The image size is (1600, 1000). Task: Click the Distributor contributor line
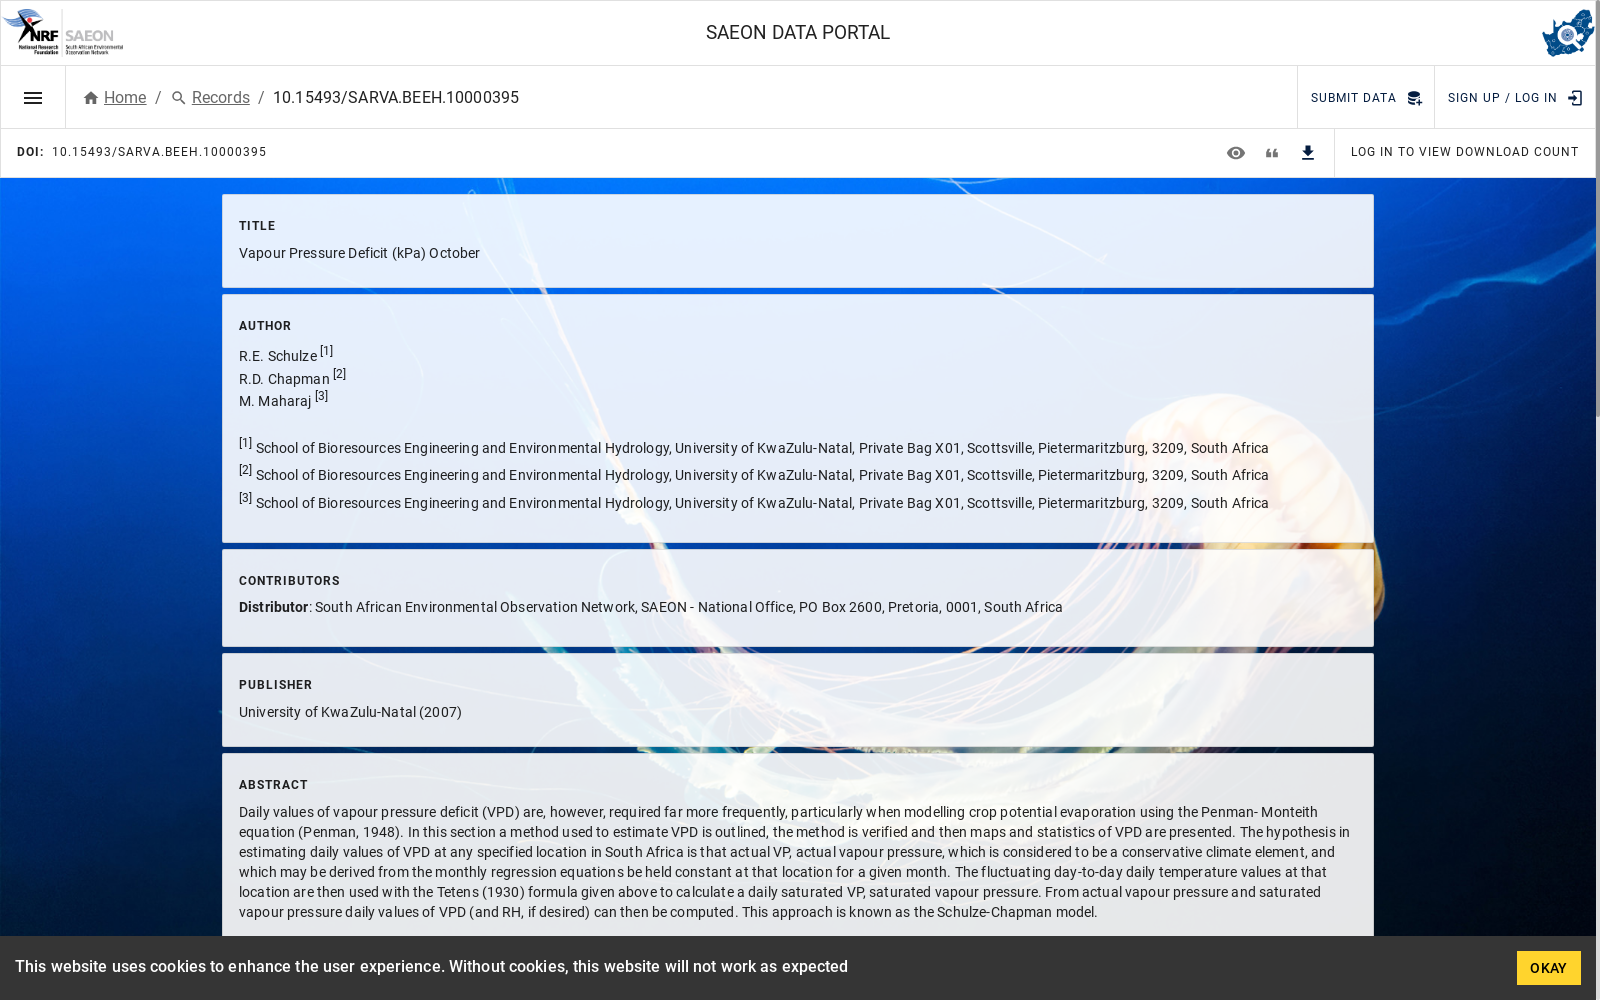click(x=651, y=608)
